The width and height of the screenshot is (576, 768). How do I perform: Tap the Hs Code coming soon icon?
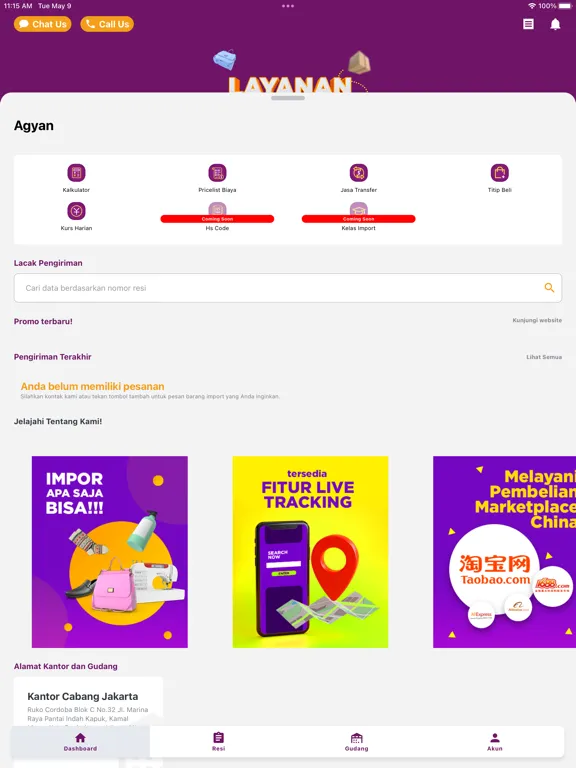[217, 211]
